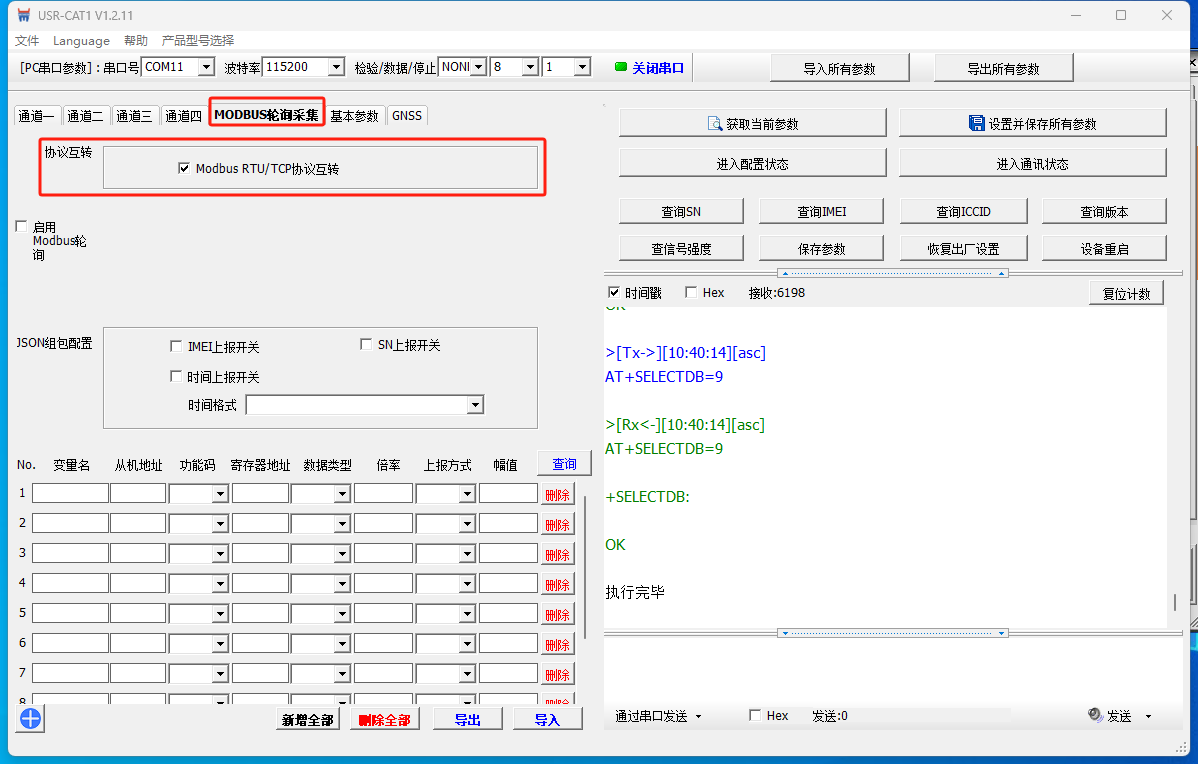Click the blue plus add-row icon

(29, 718)
